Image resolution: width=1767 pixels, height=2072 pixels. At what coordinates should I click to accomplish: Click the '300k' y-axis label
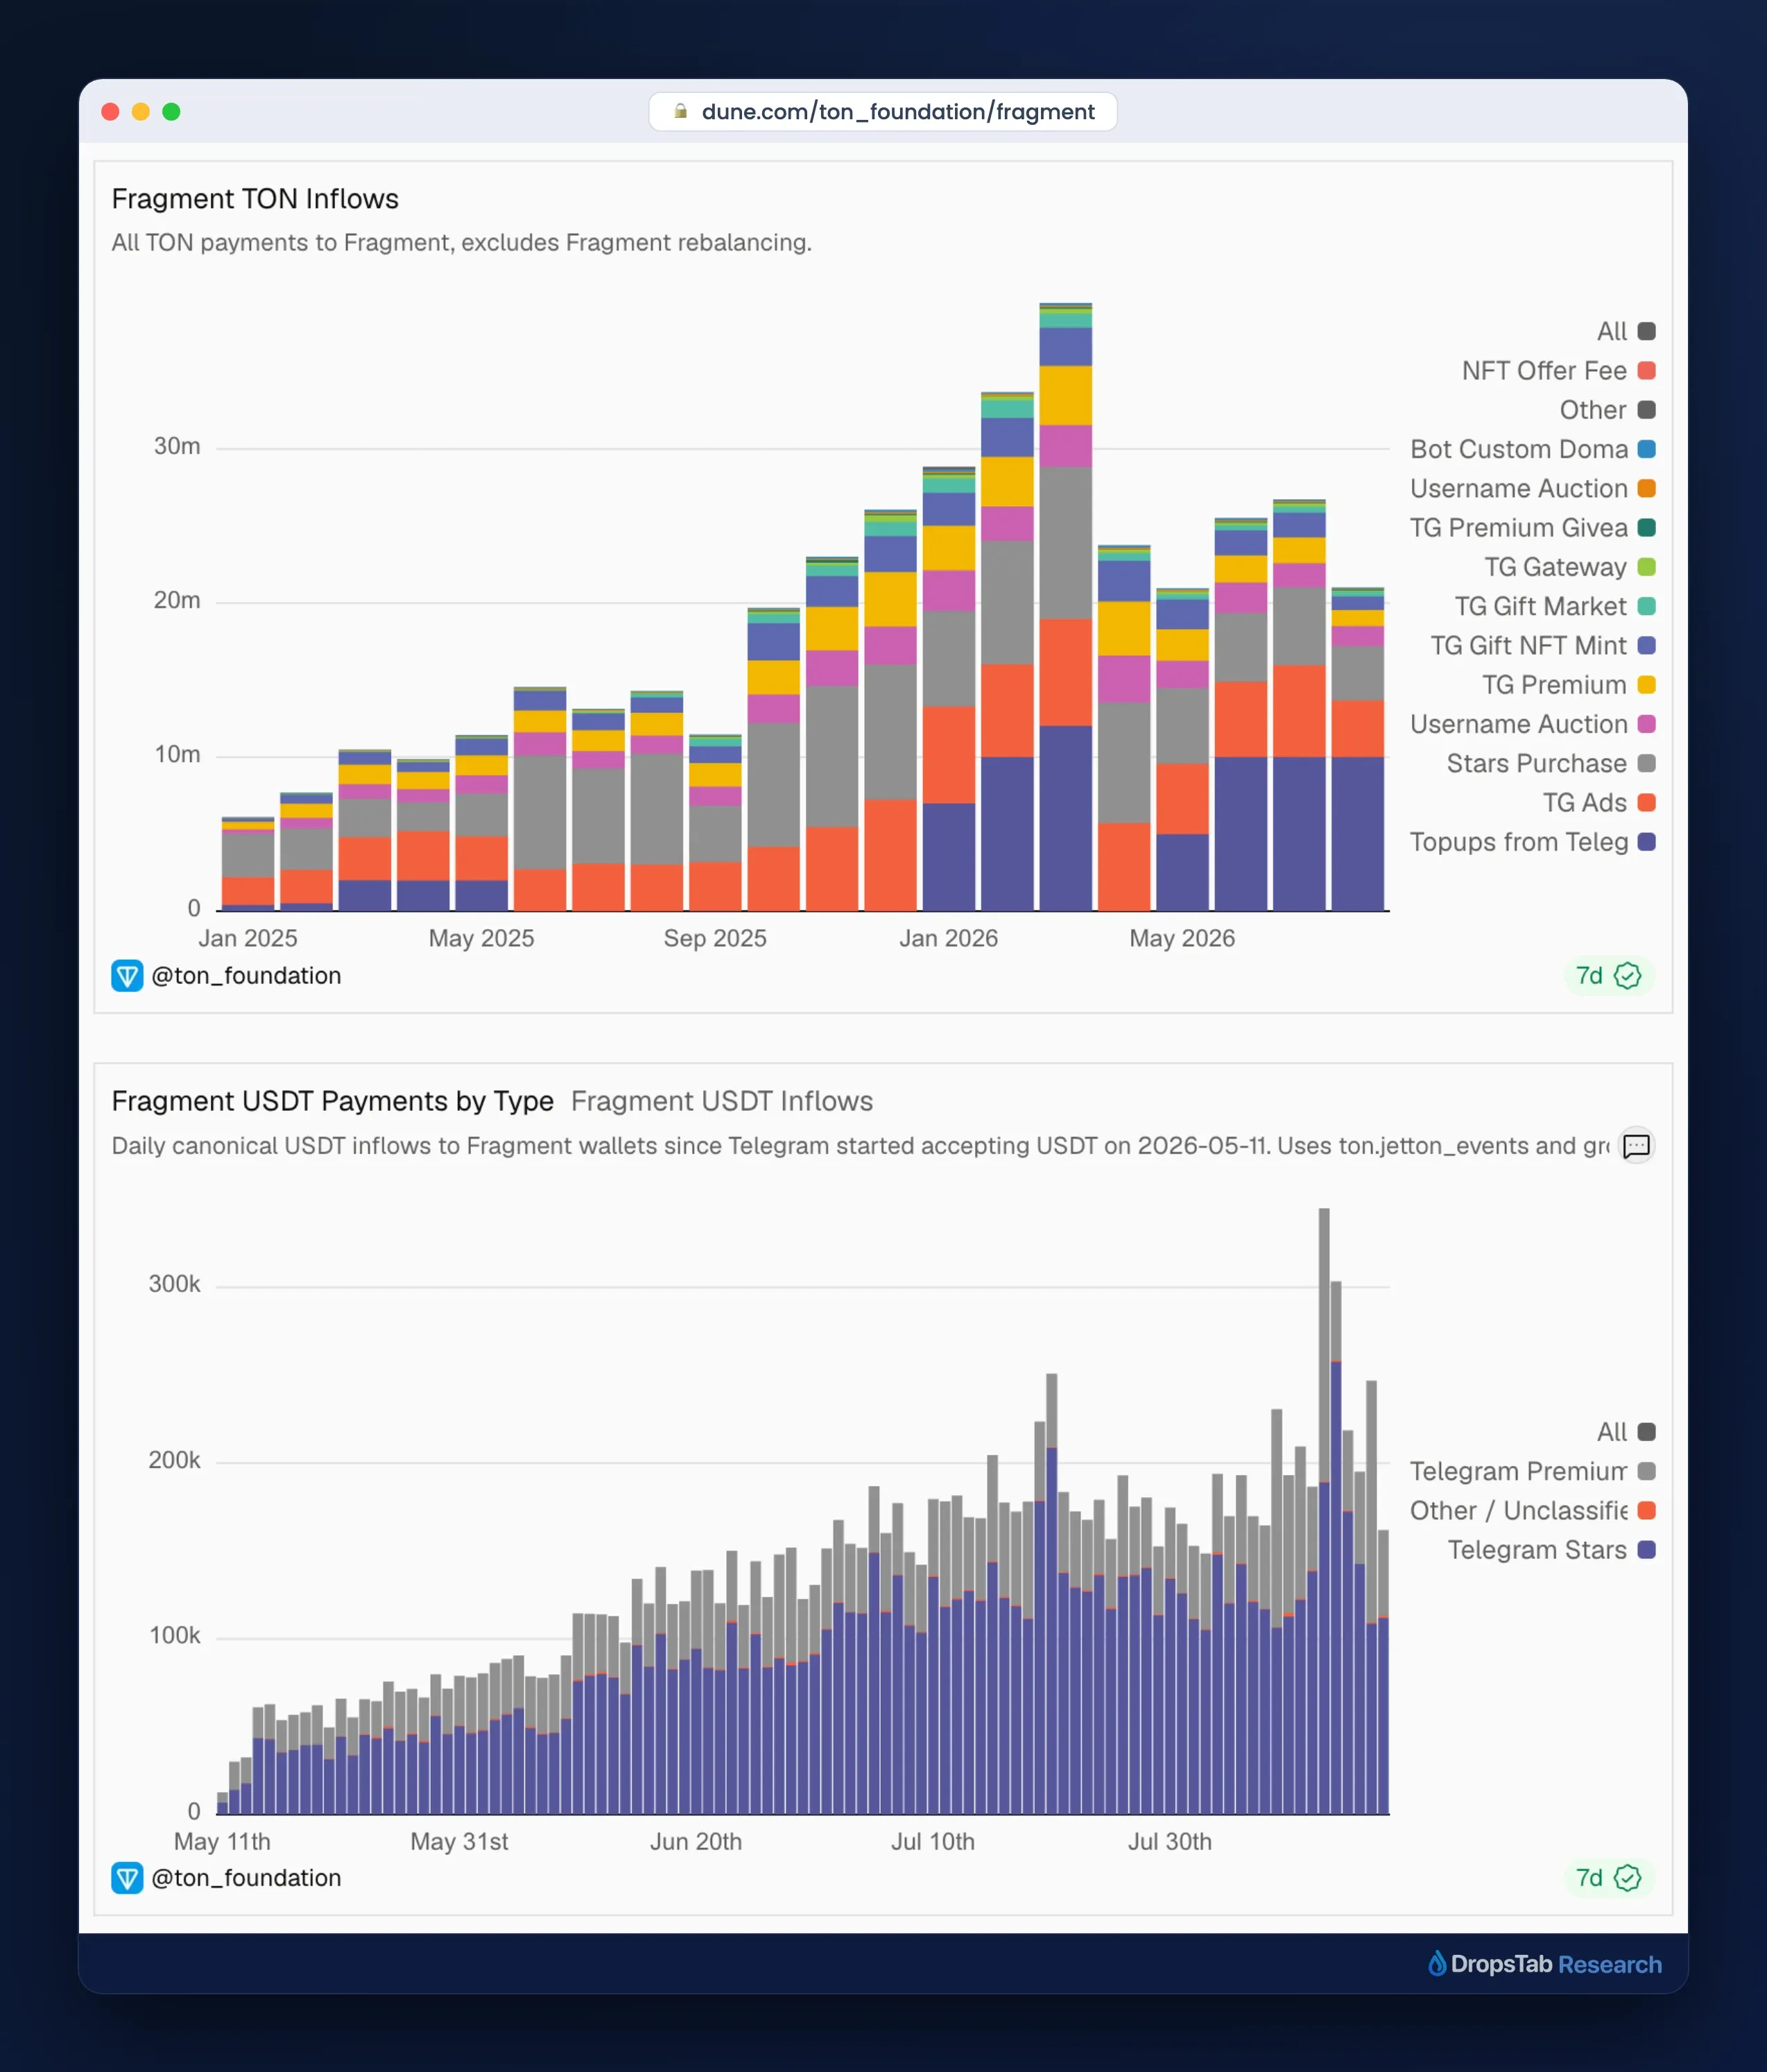174,1284
